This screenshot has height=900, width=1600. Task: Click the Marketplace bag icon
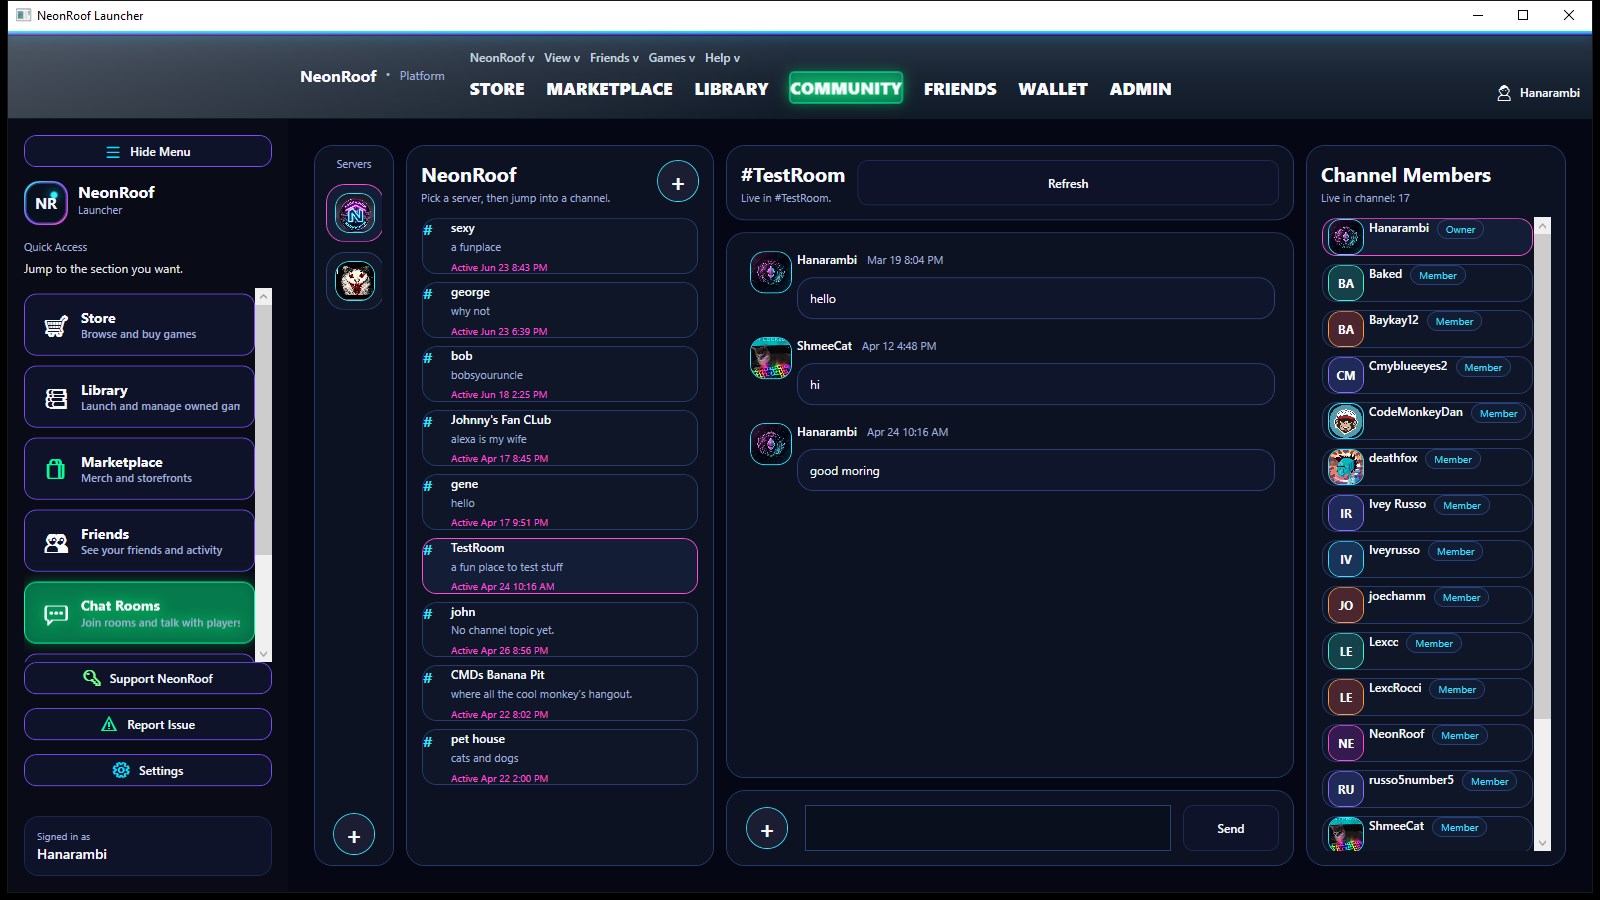click(x=56, y=469)
